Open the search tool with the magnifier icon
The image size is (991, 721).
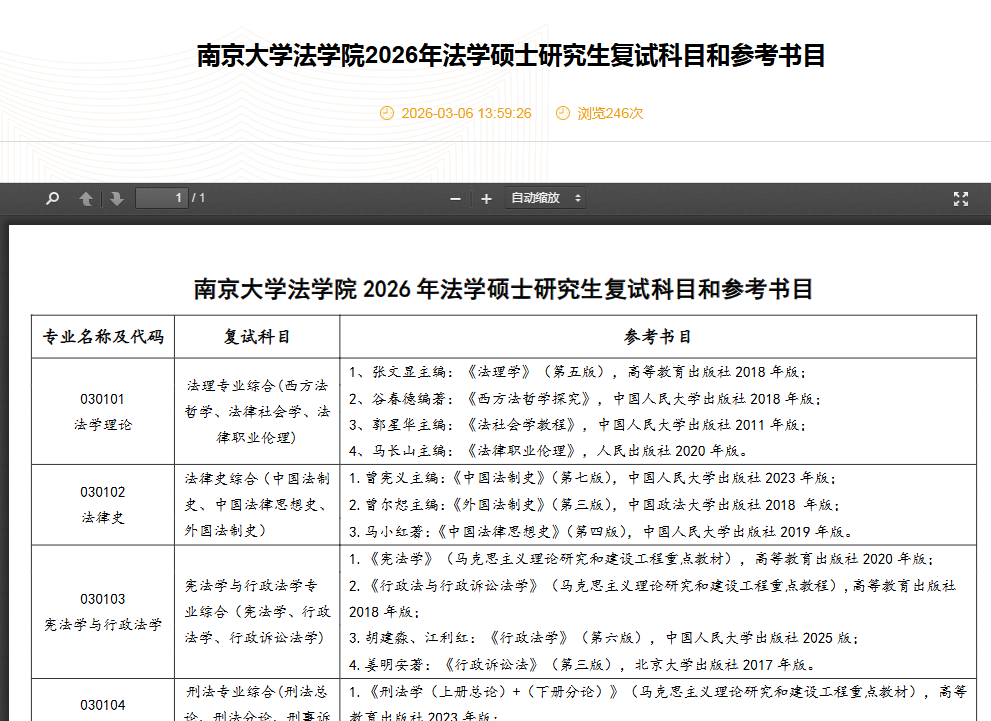coord(51,197)
